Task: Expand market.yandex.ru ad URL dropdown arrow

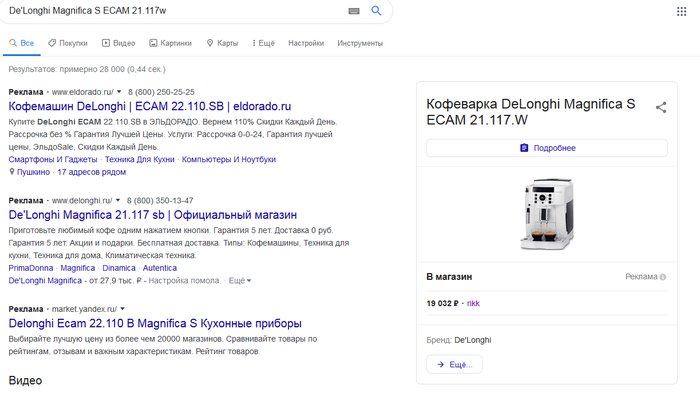Action: click(x=122, y=309)
